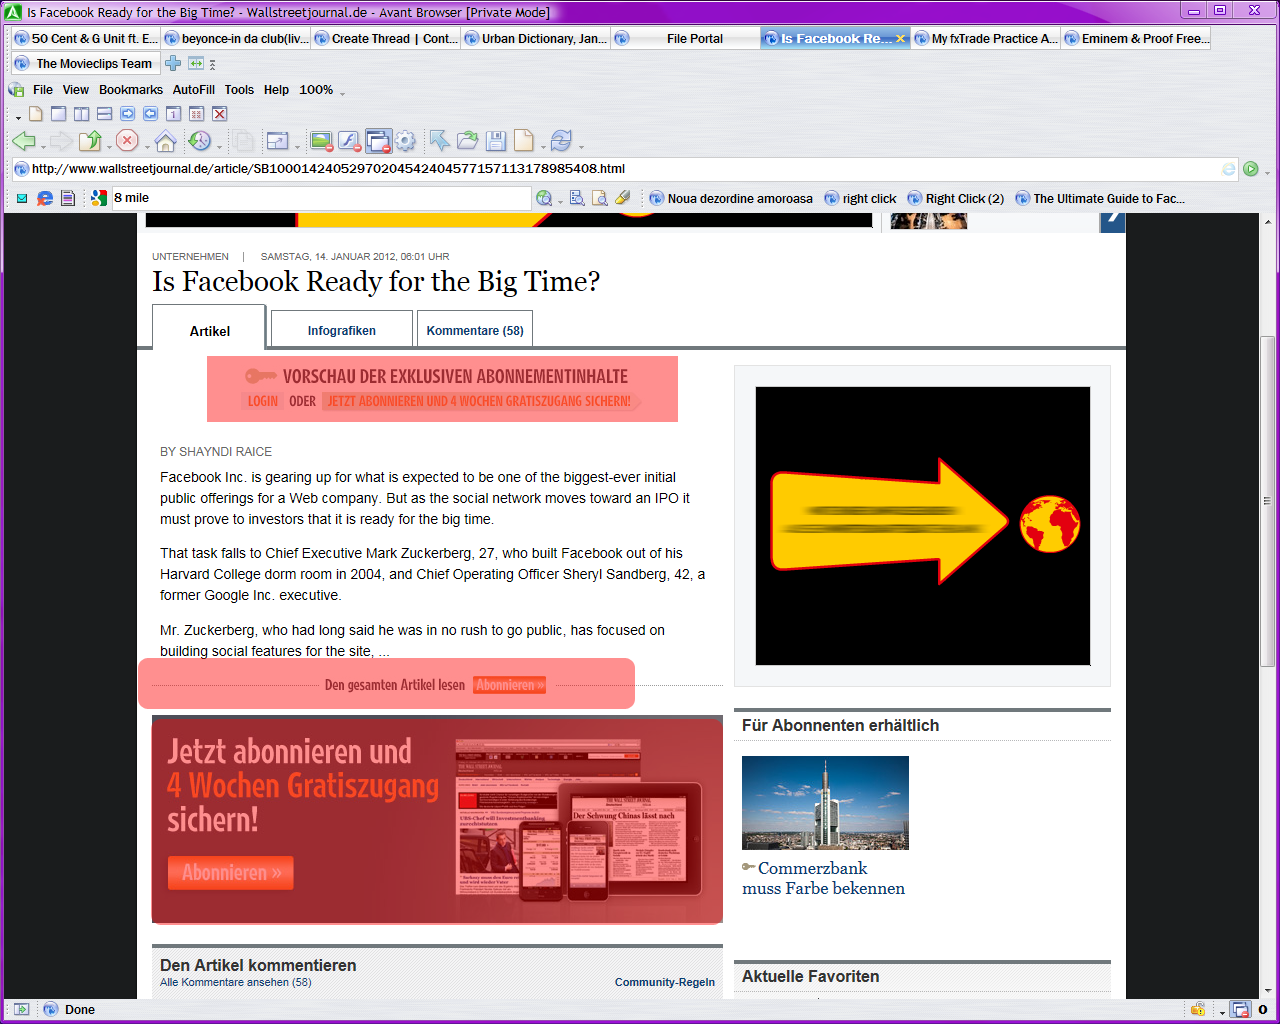Click the previous tab arrow icon
The height and width of the screenshot is (1024, 1280).
click(x=150, y=114)
